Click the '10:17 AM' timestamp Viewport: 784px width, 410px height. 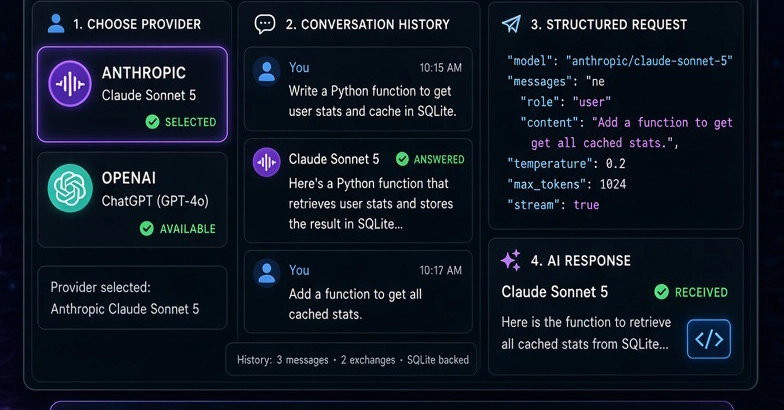(440, 270)
